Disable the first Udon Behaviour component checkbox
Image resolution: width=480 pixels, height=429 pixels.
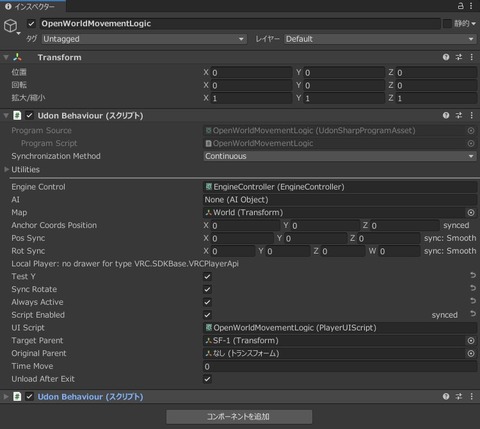pyautogui.click(x=30, y=116)
